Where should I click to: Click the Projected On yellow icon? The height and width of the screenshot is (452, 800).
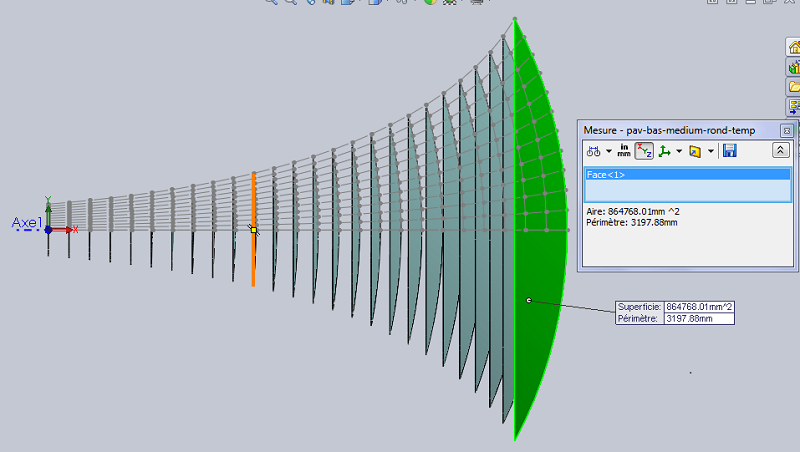[x=695, y=151]
